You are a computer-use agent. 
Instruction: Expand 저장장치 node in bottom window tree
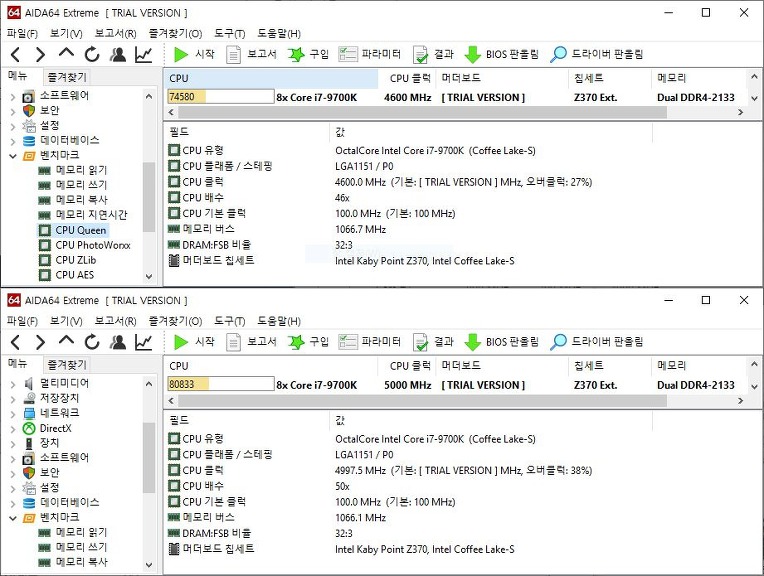click(13, 399)
